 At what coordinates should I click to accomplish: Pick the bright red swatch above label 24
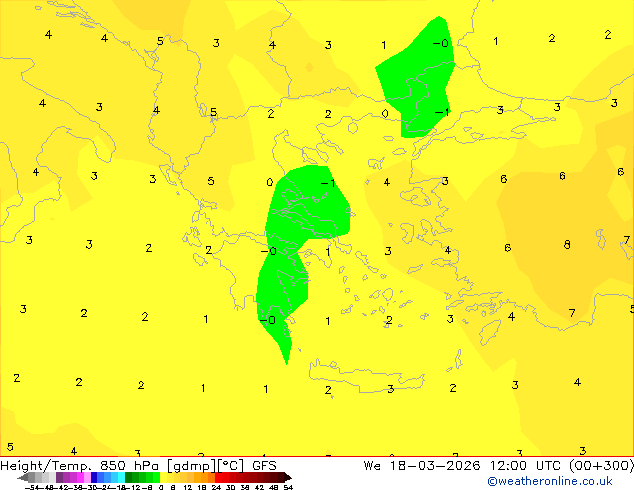click(x=218, y=477)
